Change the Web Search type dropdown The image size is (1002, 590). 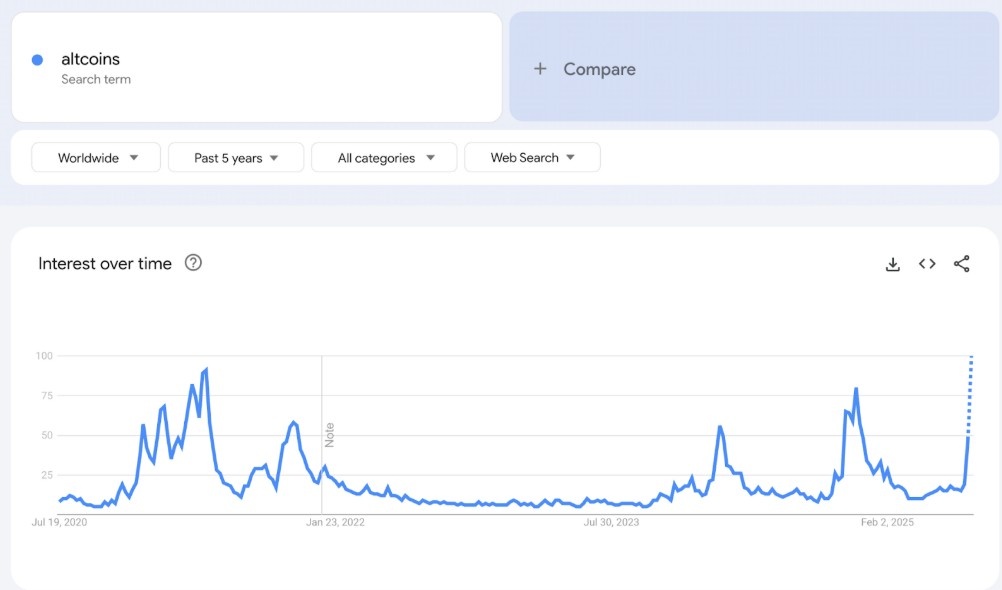[x=532, y=158]
